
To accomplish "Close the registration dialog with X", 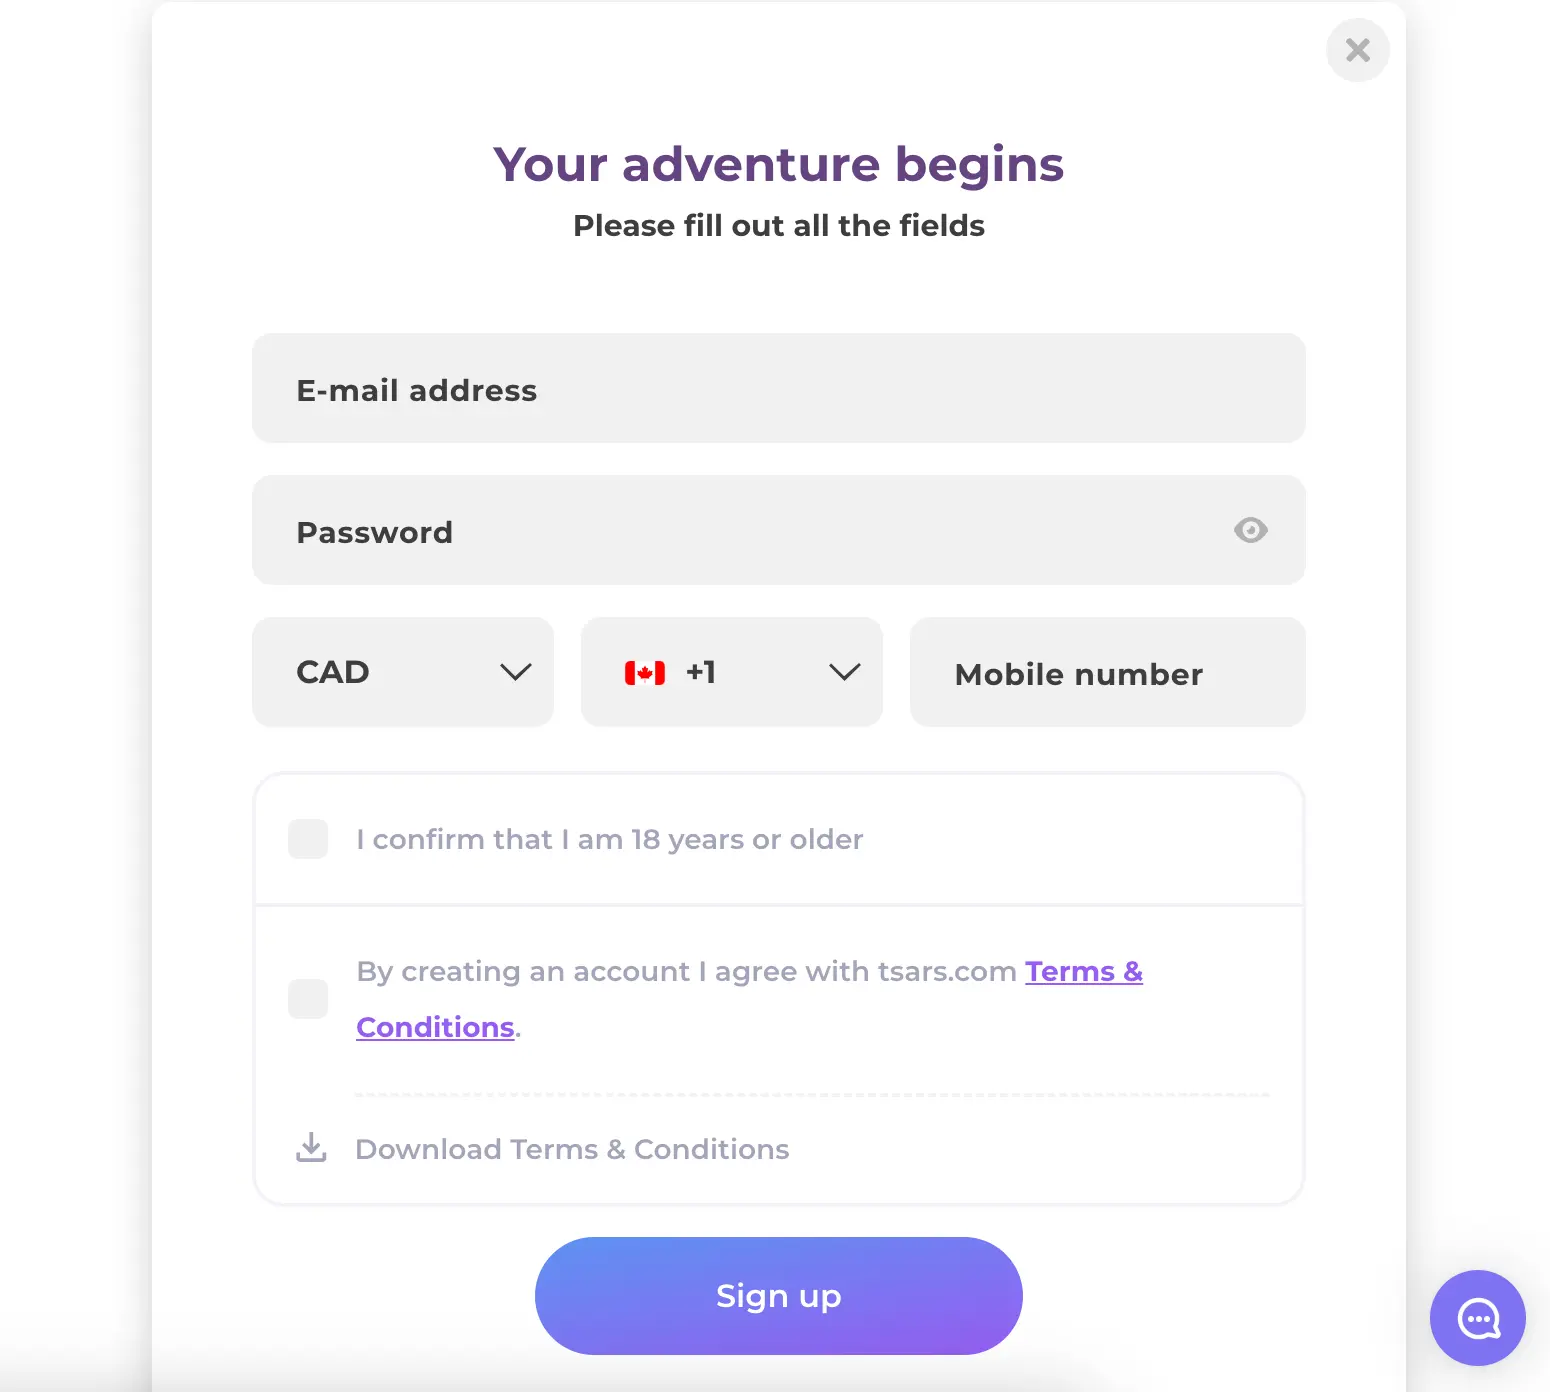I will pyautogui.click(x=1358, y=50).
